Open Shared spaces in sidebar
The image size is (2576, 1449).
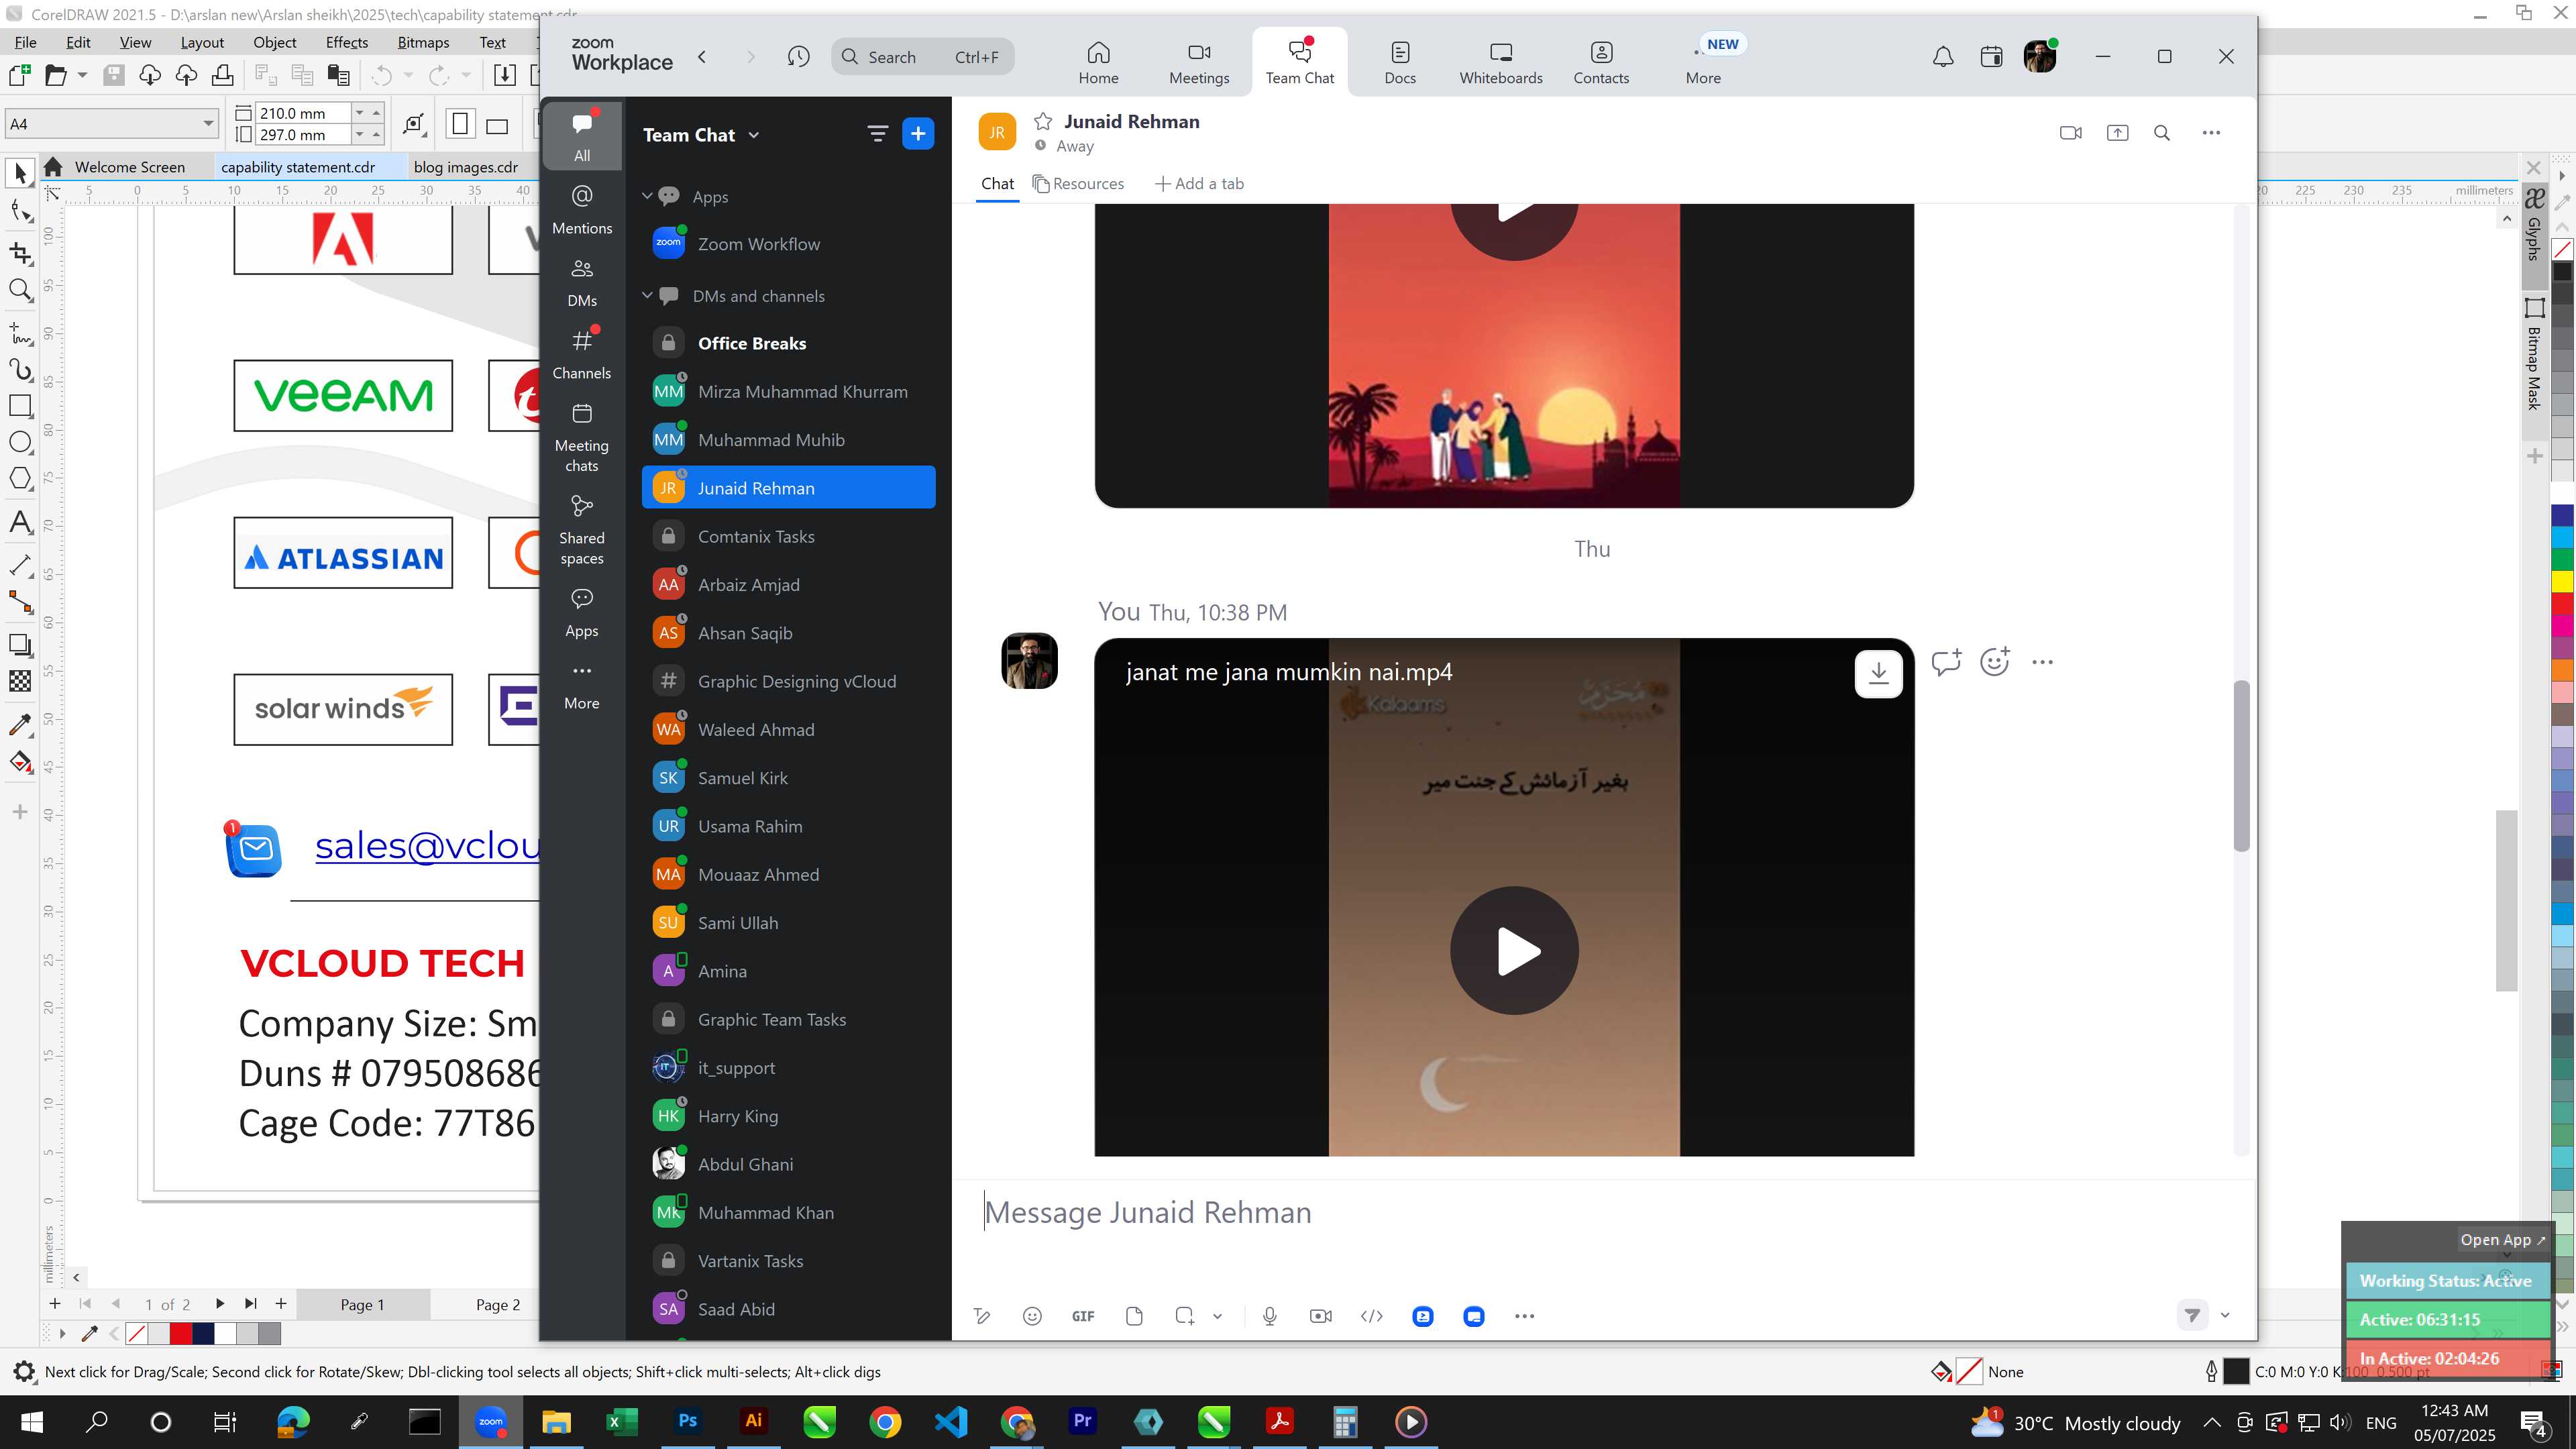coord(582,530)
